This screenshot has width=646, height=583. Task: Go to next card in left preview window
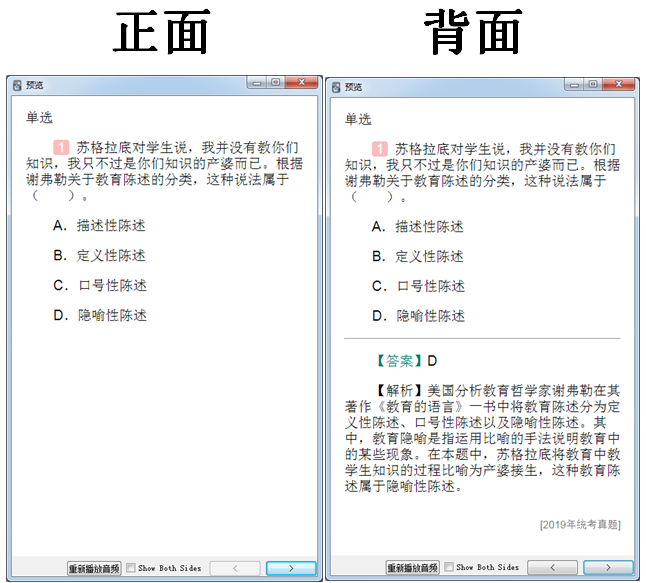click(x=291, y=568)
